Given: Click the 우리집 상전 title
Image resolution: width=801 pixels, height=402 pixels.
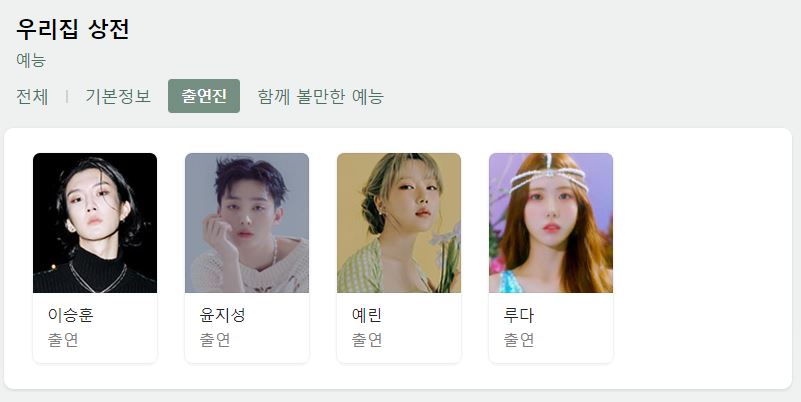Looking at the screenshot, I should (x=73, y=29).
